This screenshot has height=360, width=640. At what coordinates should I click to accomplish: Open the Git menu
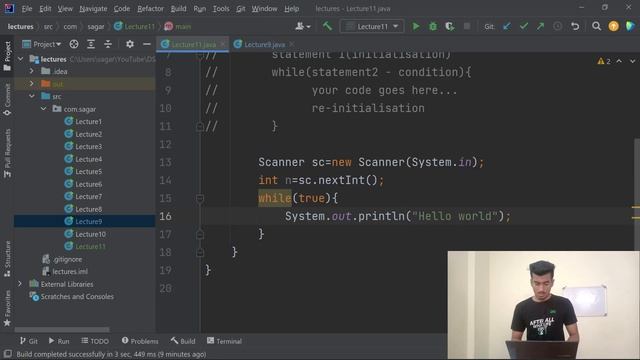pos(241,9)
